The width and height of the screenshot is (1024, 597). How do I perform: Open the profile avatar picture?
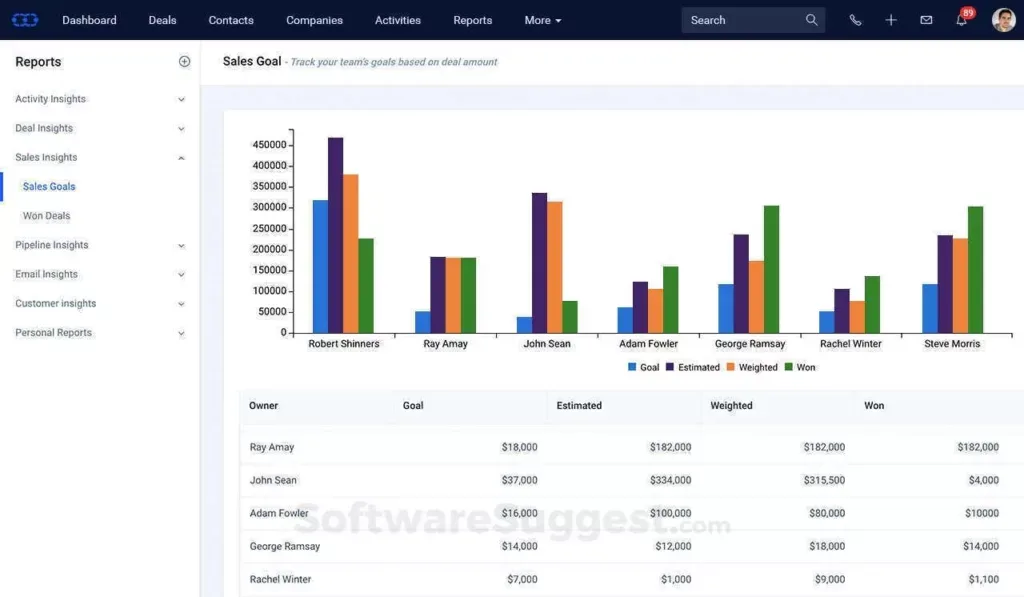point(1003,19)
